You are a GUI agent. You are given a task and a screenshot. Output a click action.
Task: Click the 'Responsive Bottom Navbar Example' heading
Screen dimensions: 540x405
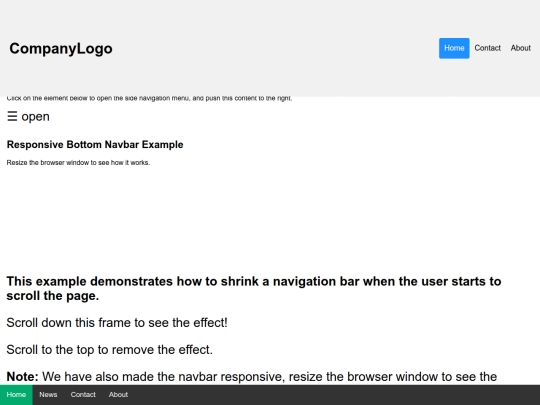[95, 145]
